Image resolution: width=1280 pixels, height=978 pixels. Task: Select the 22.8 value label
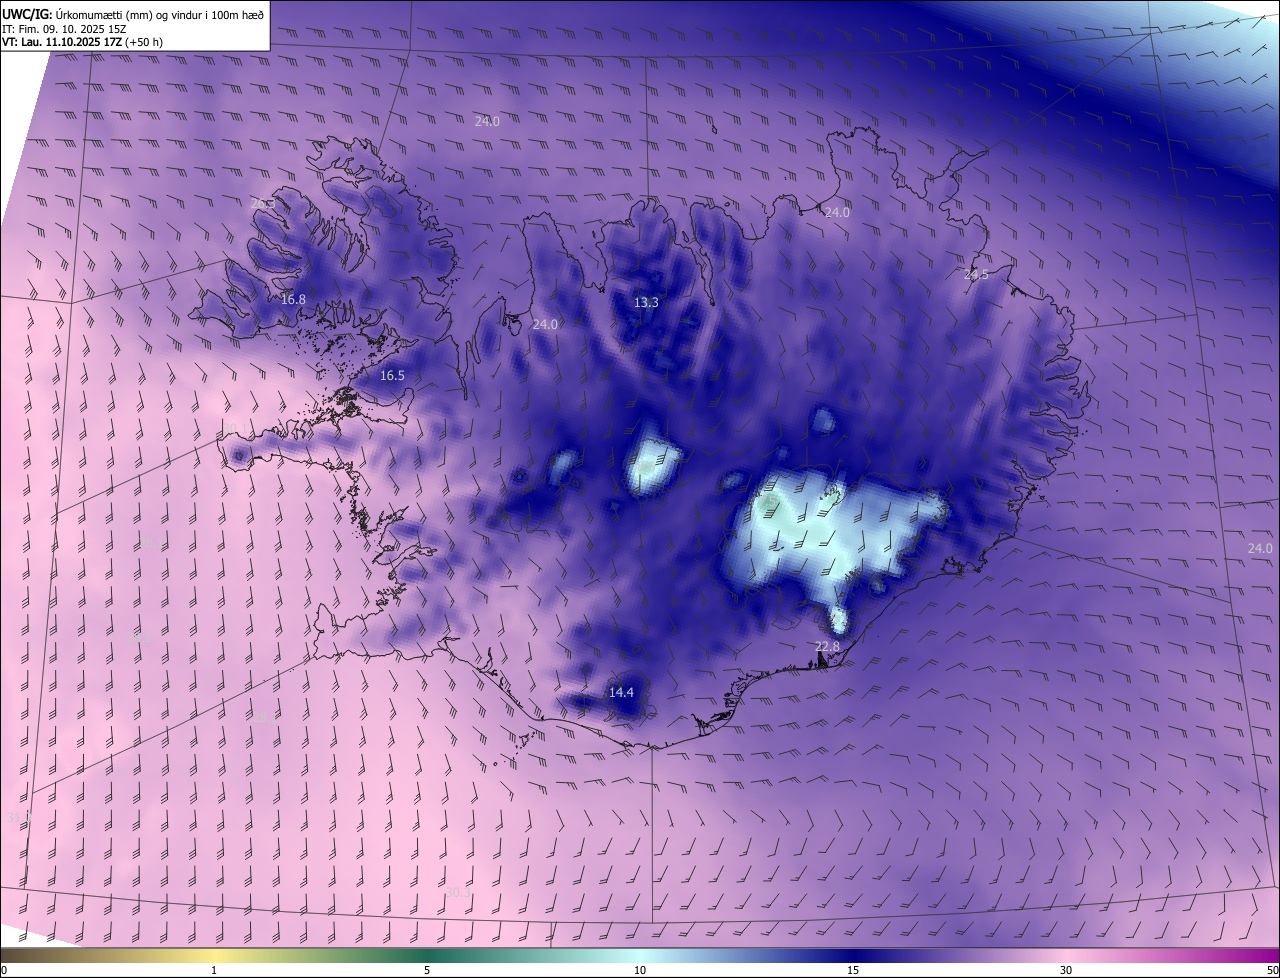click(827, 647)
